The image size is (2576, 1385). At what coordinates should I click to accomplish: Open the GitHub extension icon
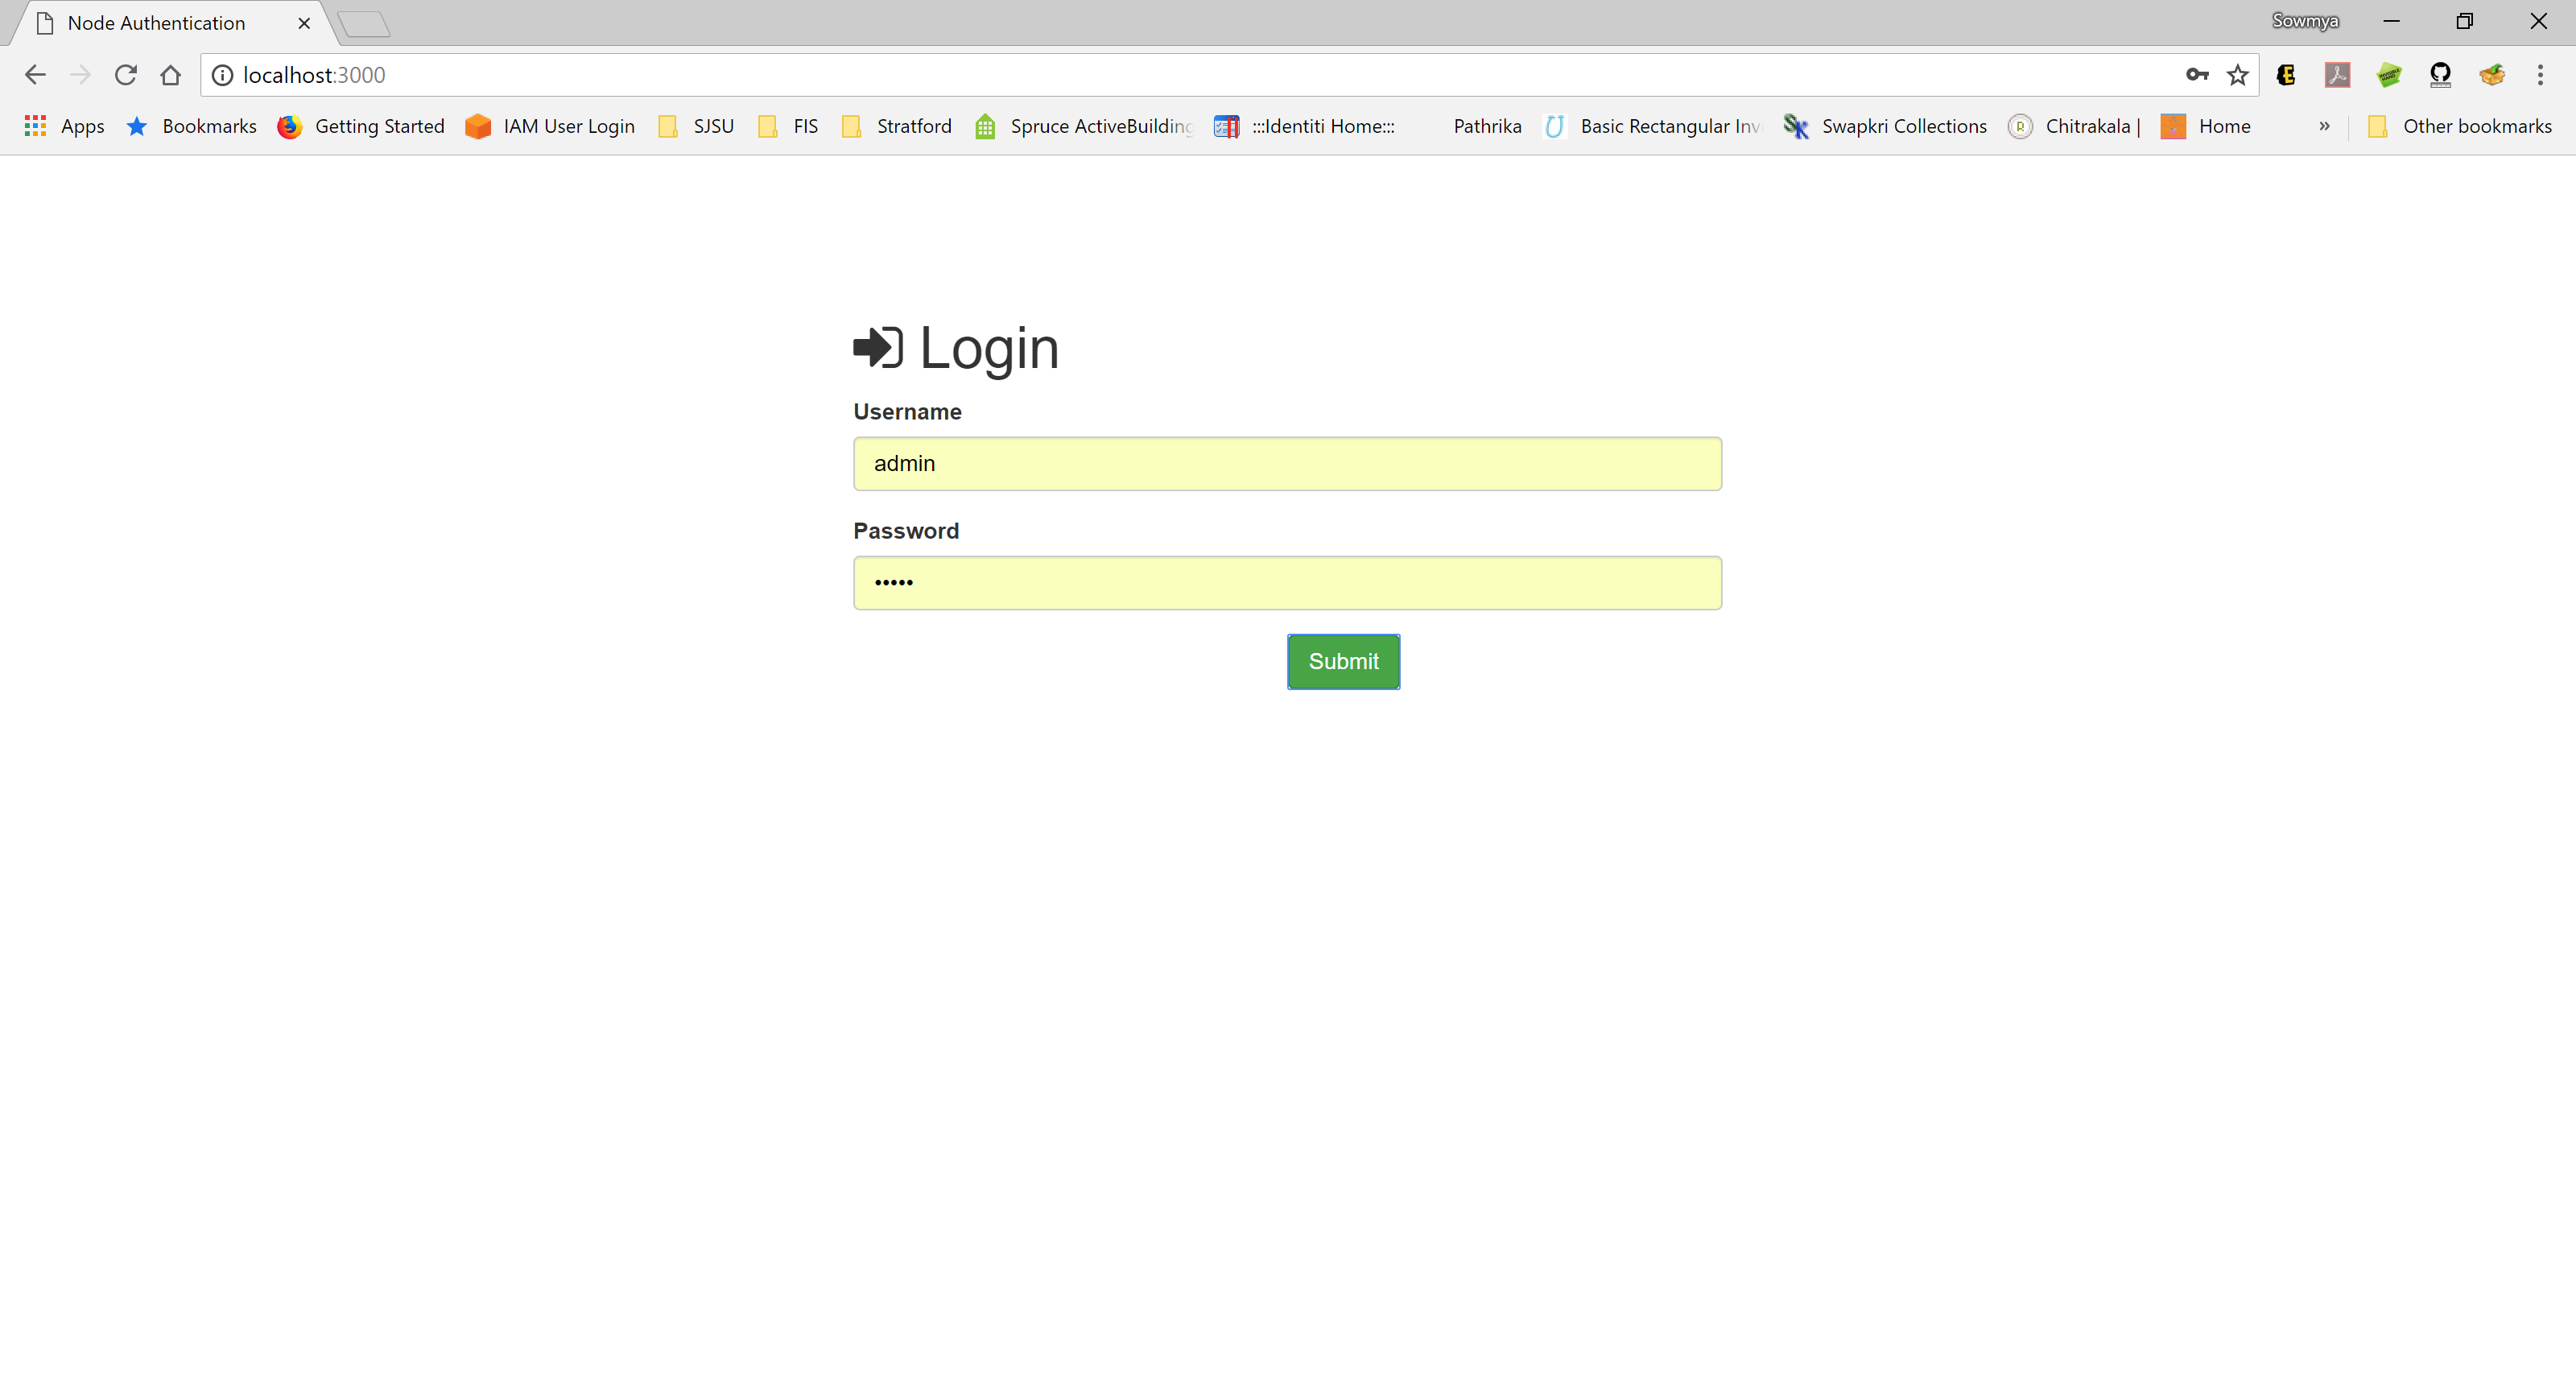point(2440,75)
